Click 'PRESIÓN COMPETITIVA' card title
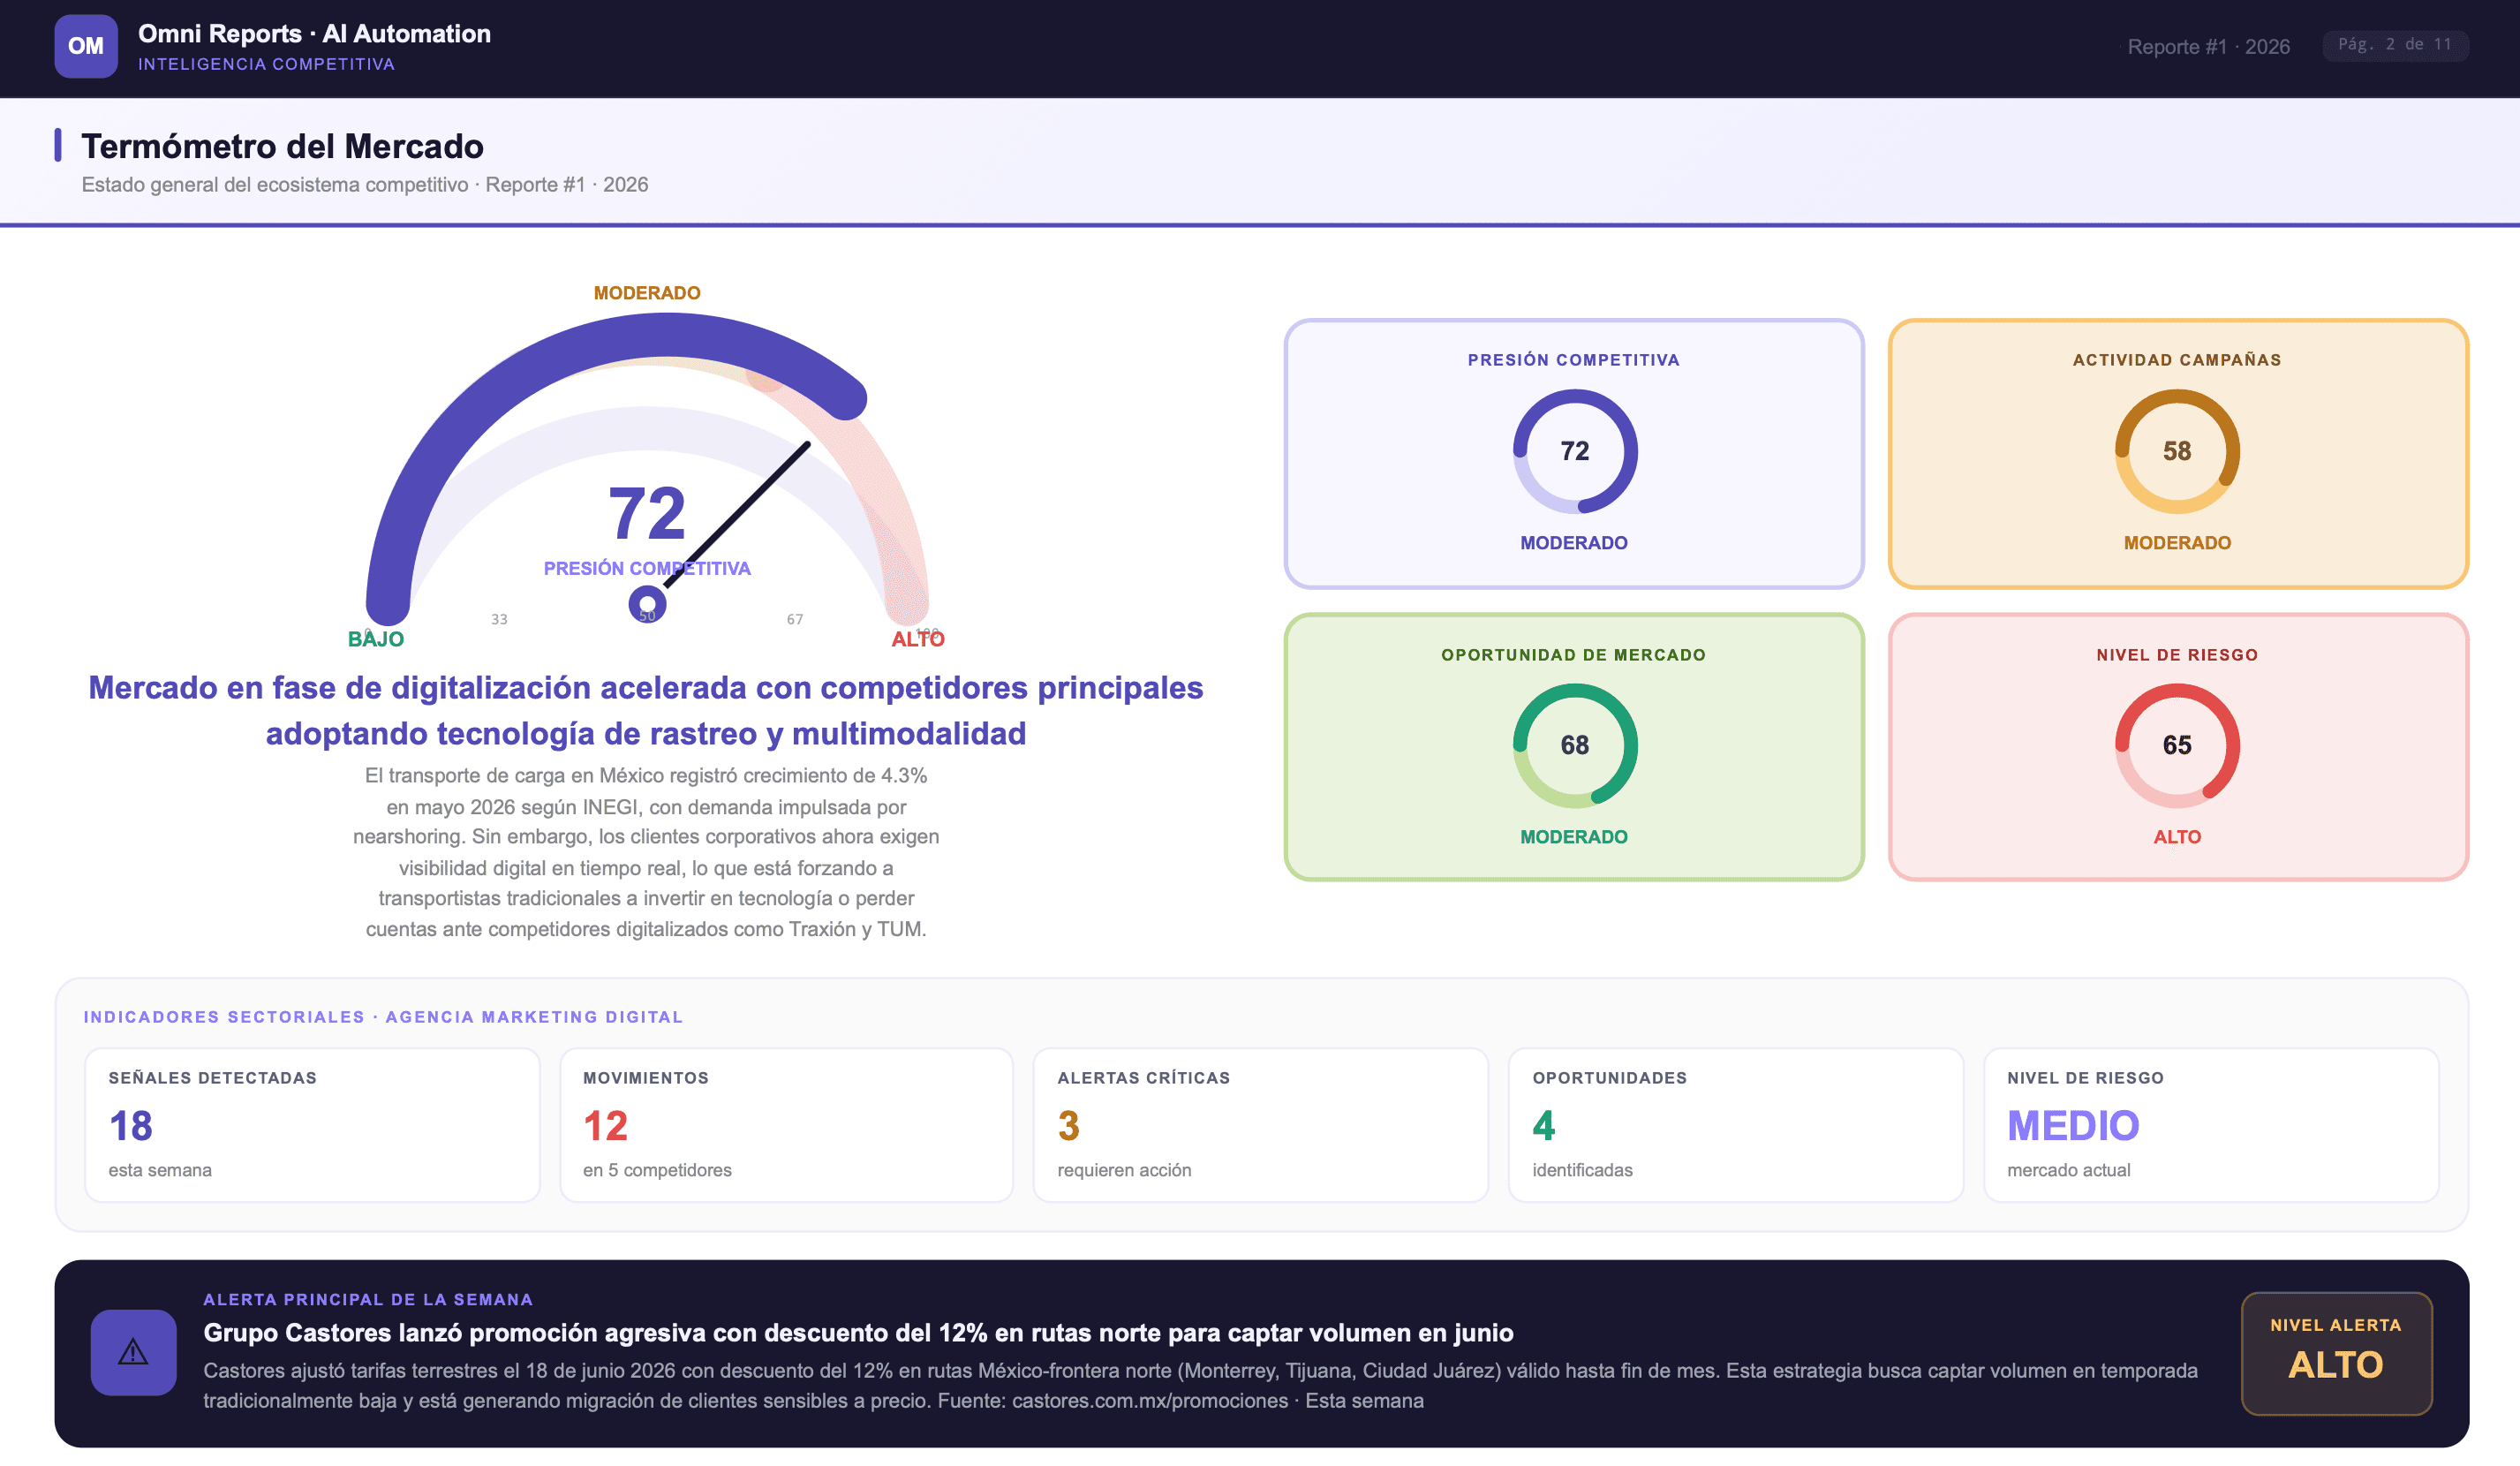Viewport: 2520px width, 1466px height. [x=1573, y=360]
